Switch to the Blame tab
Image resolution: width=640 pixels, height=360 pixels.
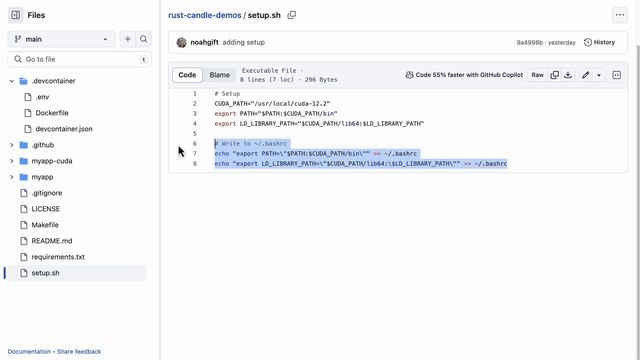[x=220, y=75]
